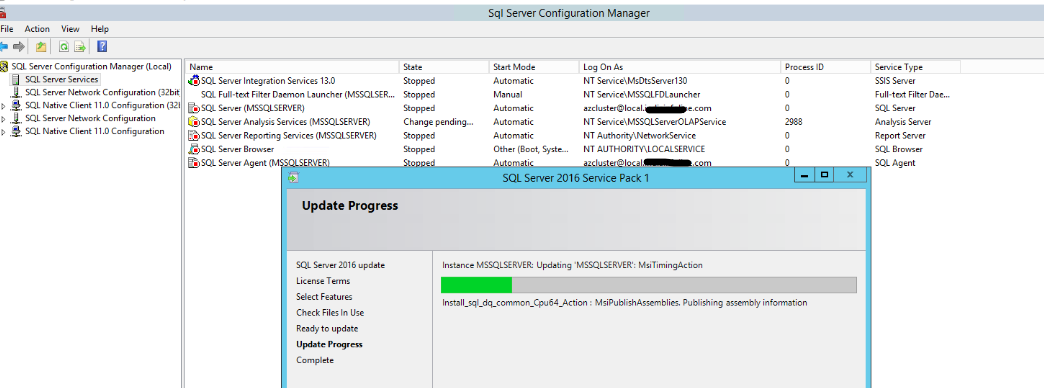The image size is (1044, 388).
Task: Click the 'Complete' wizard step
Action: click(315, 360)
